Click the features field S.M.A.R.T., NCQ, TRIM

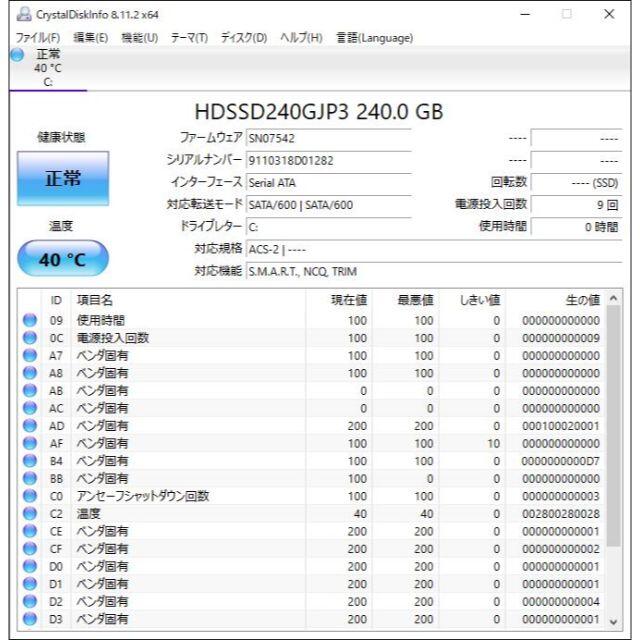(x=434, y=271)
